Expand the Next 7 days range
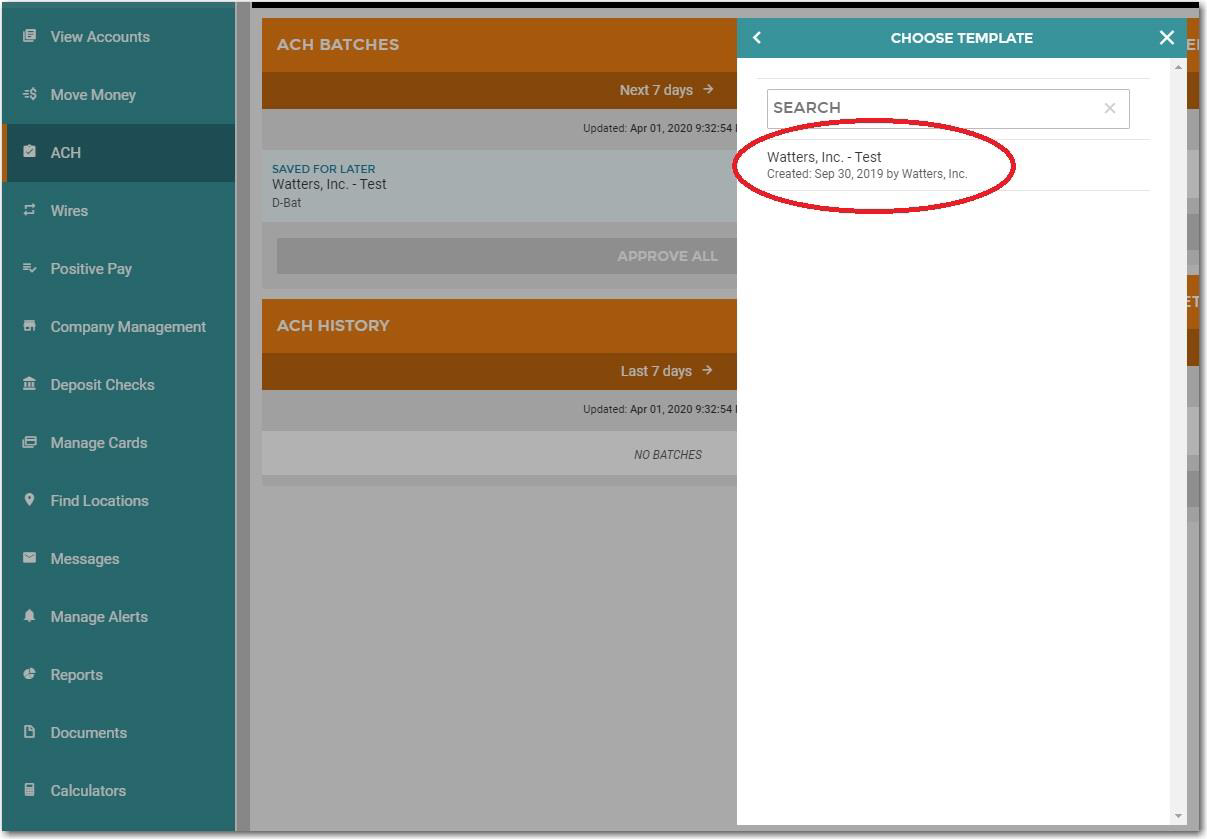Screen dimensions: 1207x839 point(666,90)
